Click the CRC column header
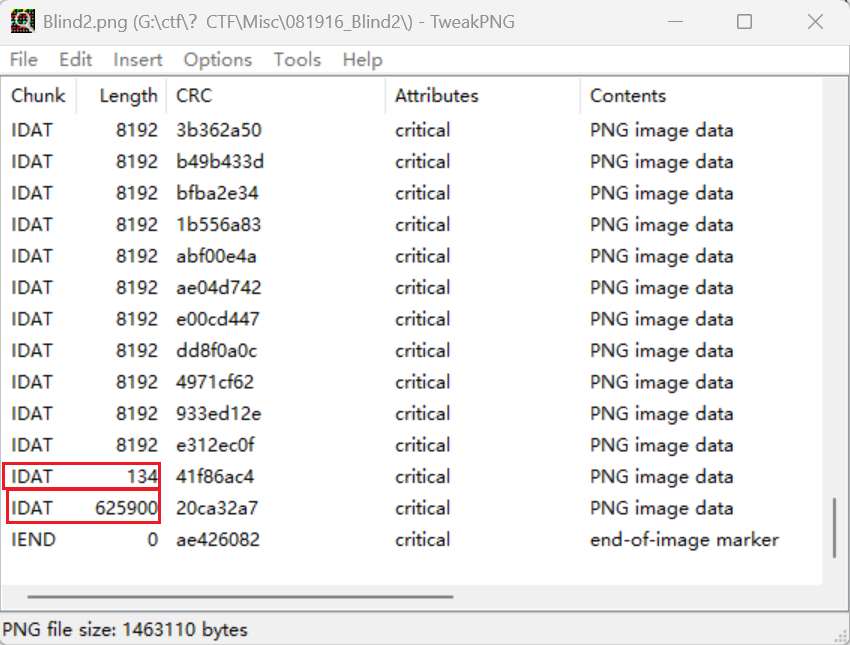The width and height of the screenshot is (850, 645). point(194,96)
